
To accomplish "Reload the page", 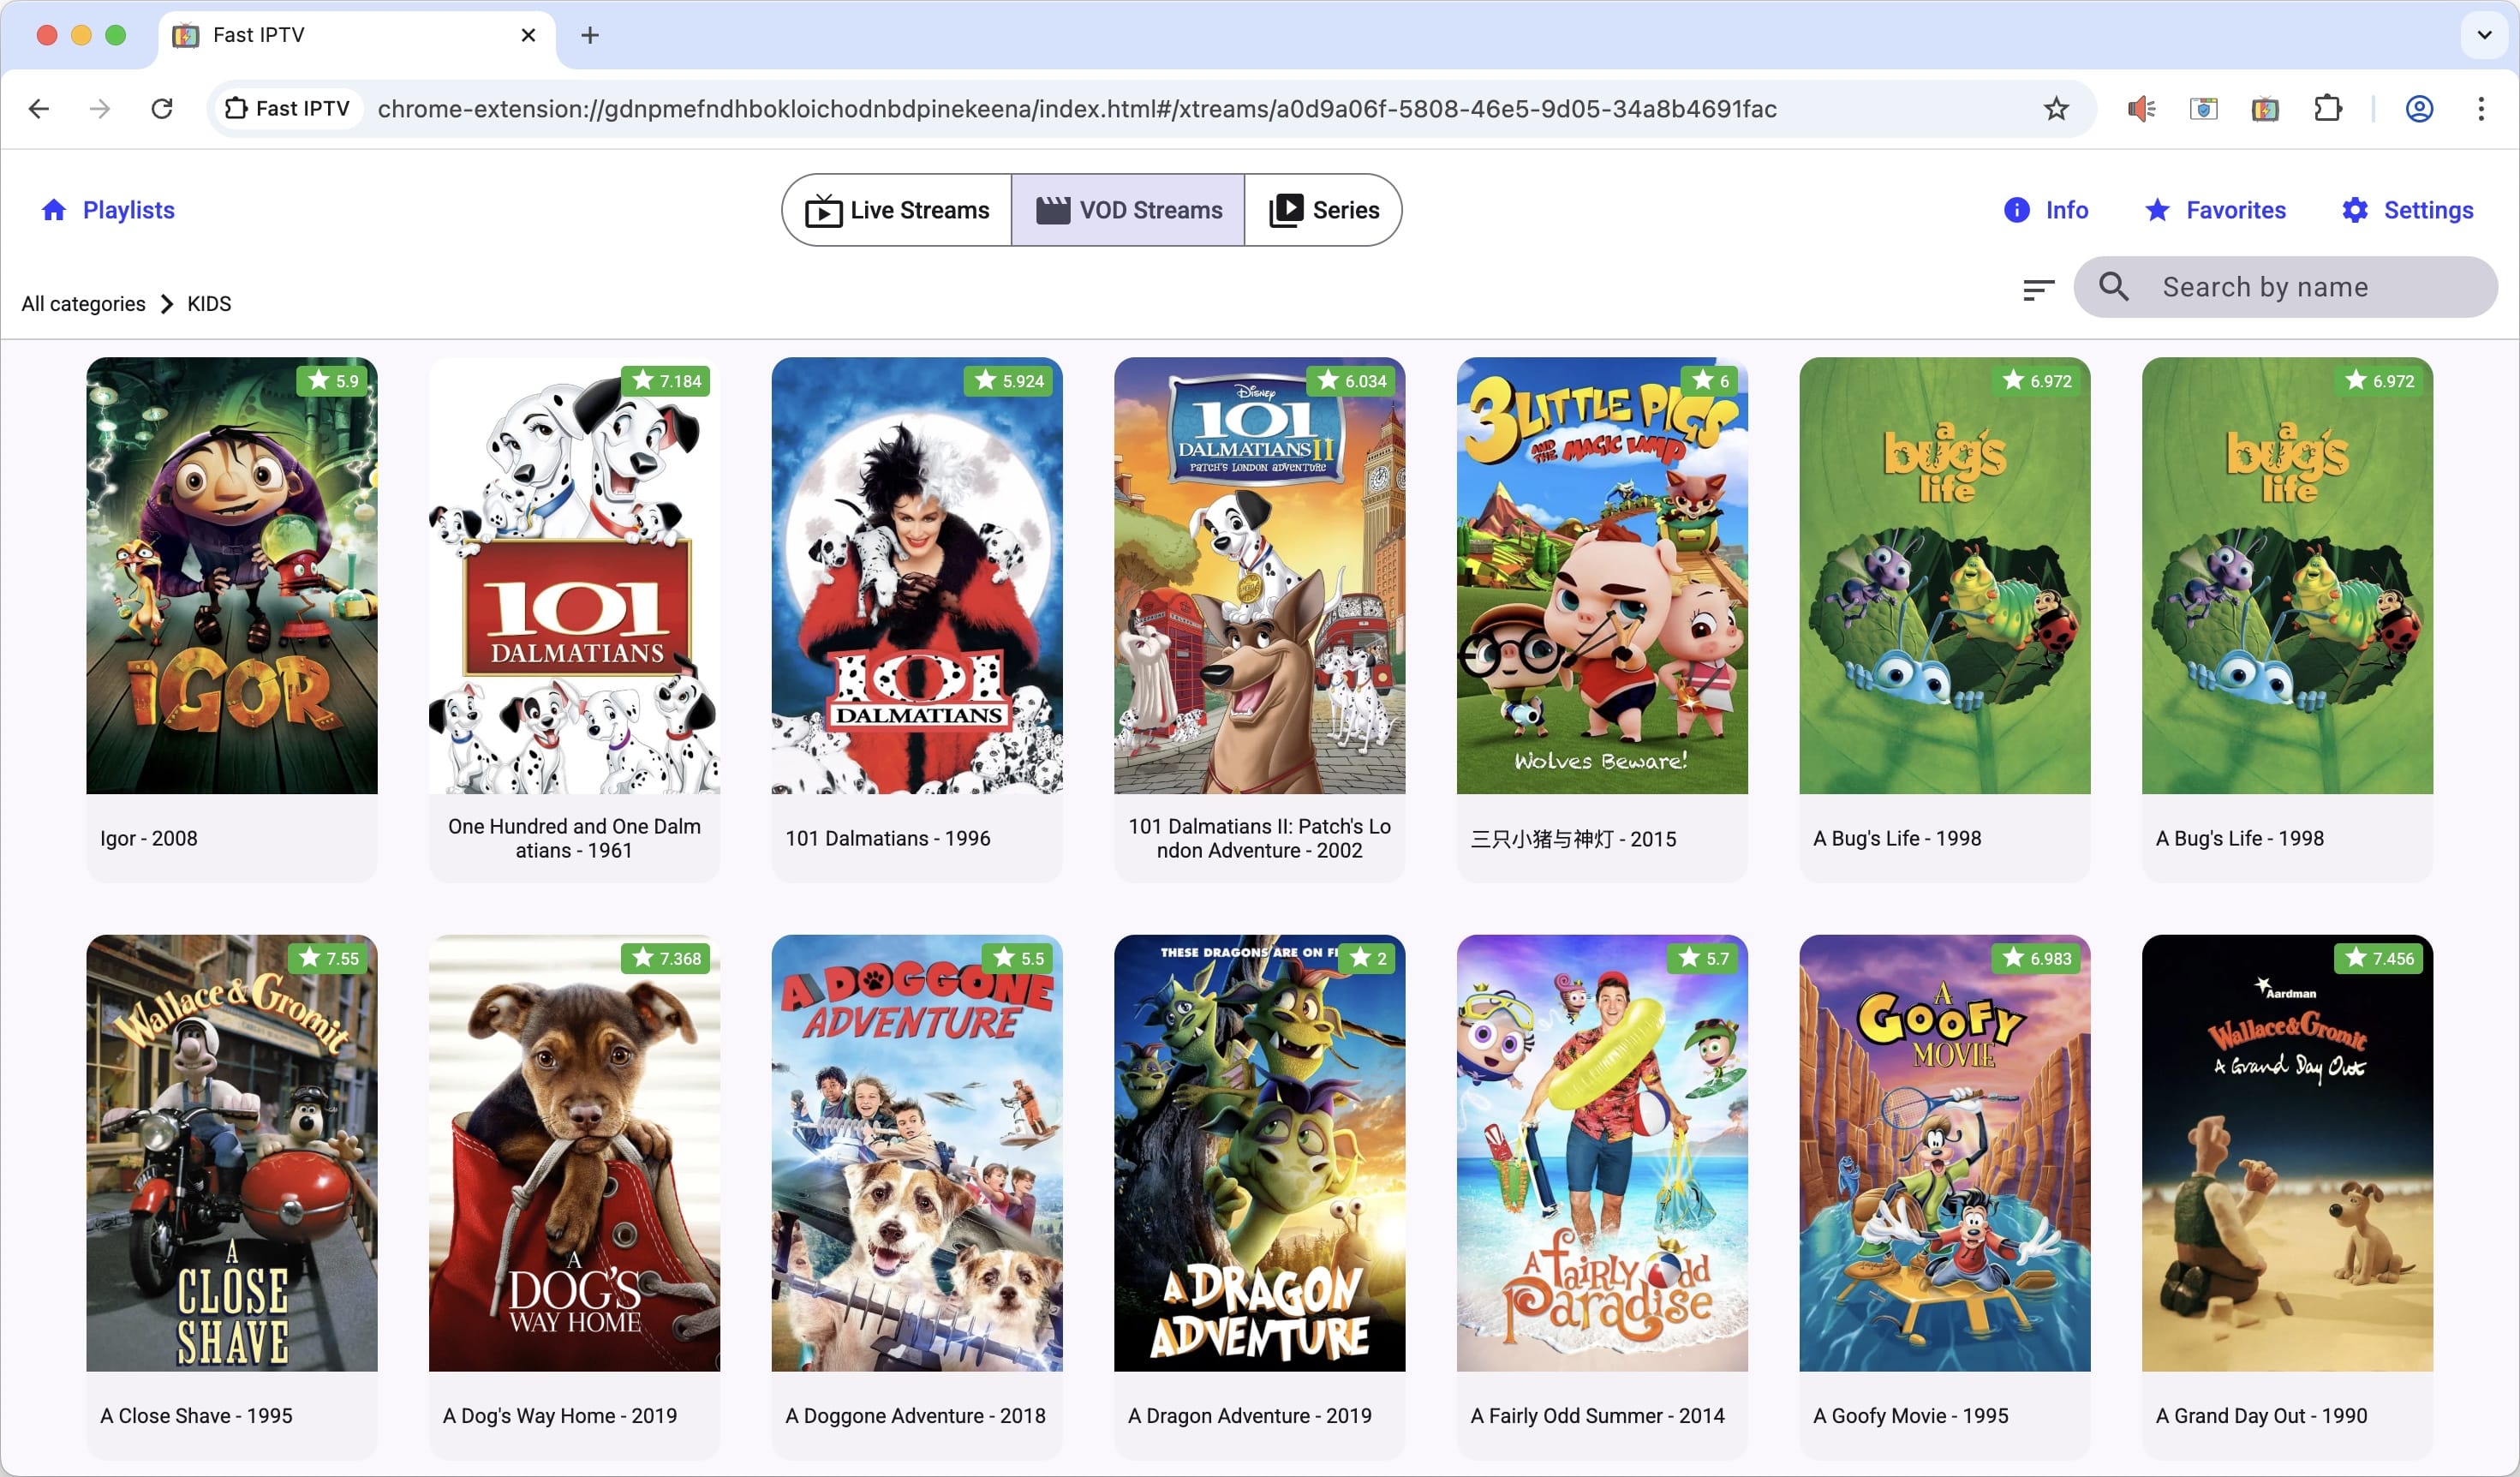I will [x=162, y=109].
